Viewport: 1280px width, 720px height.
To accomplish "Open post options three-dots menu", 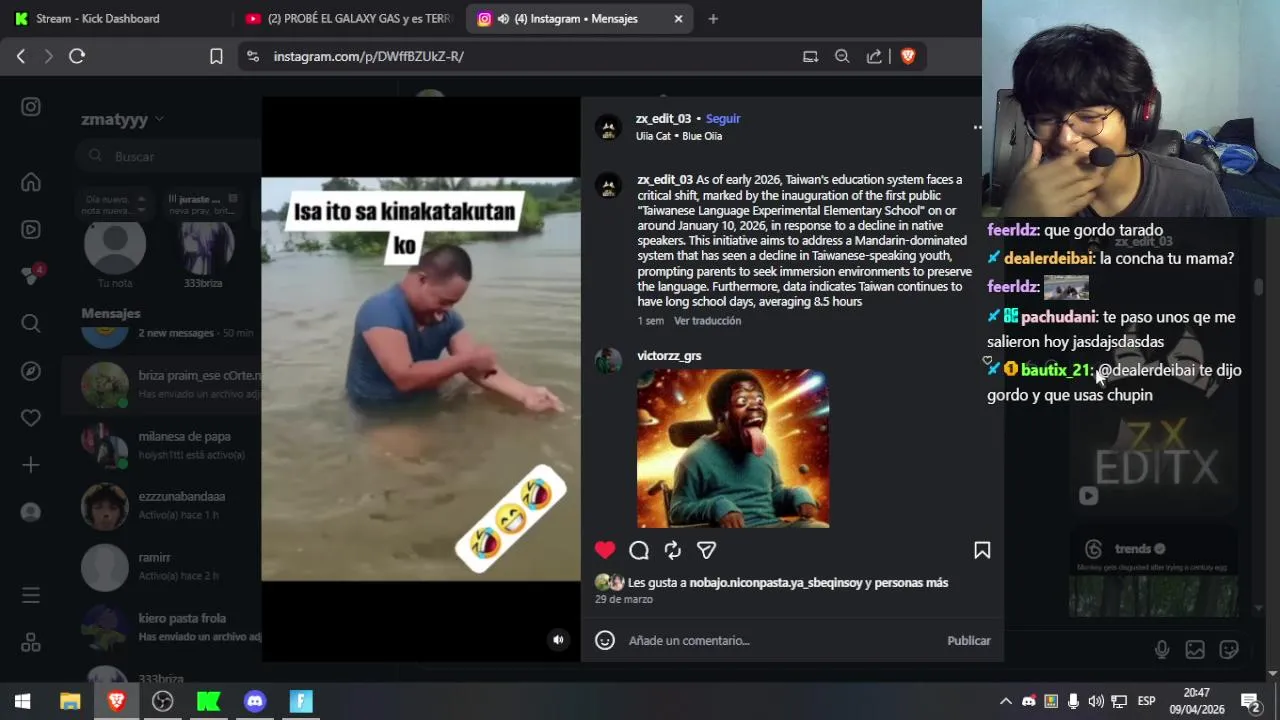I will [977, 127].
